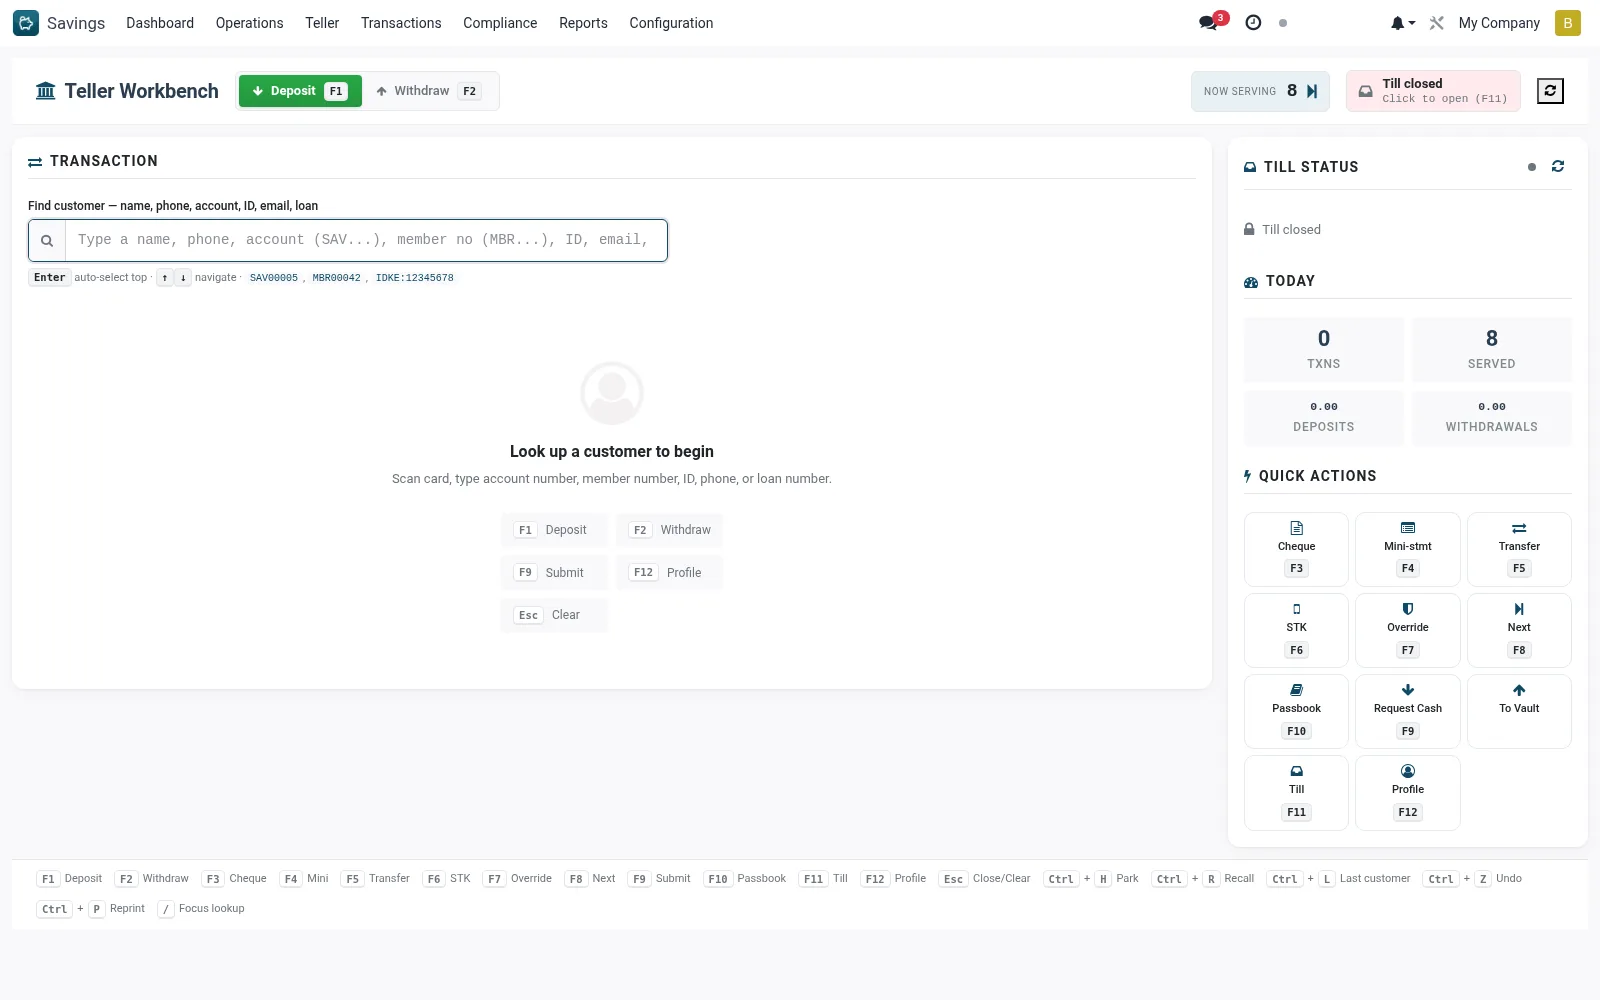The image size is (1600, 1000).
Task: Go to the Reports menu
Action: click(583, 23)
